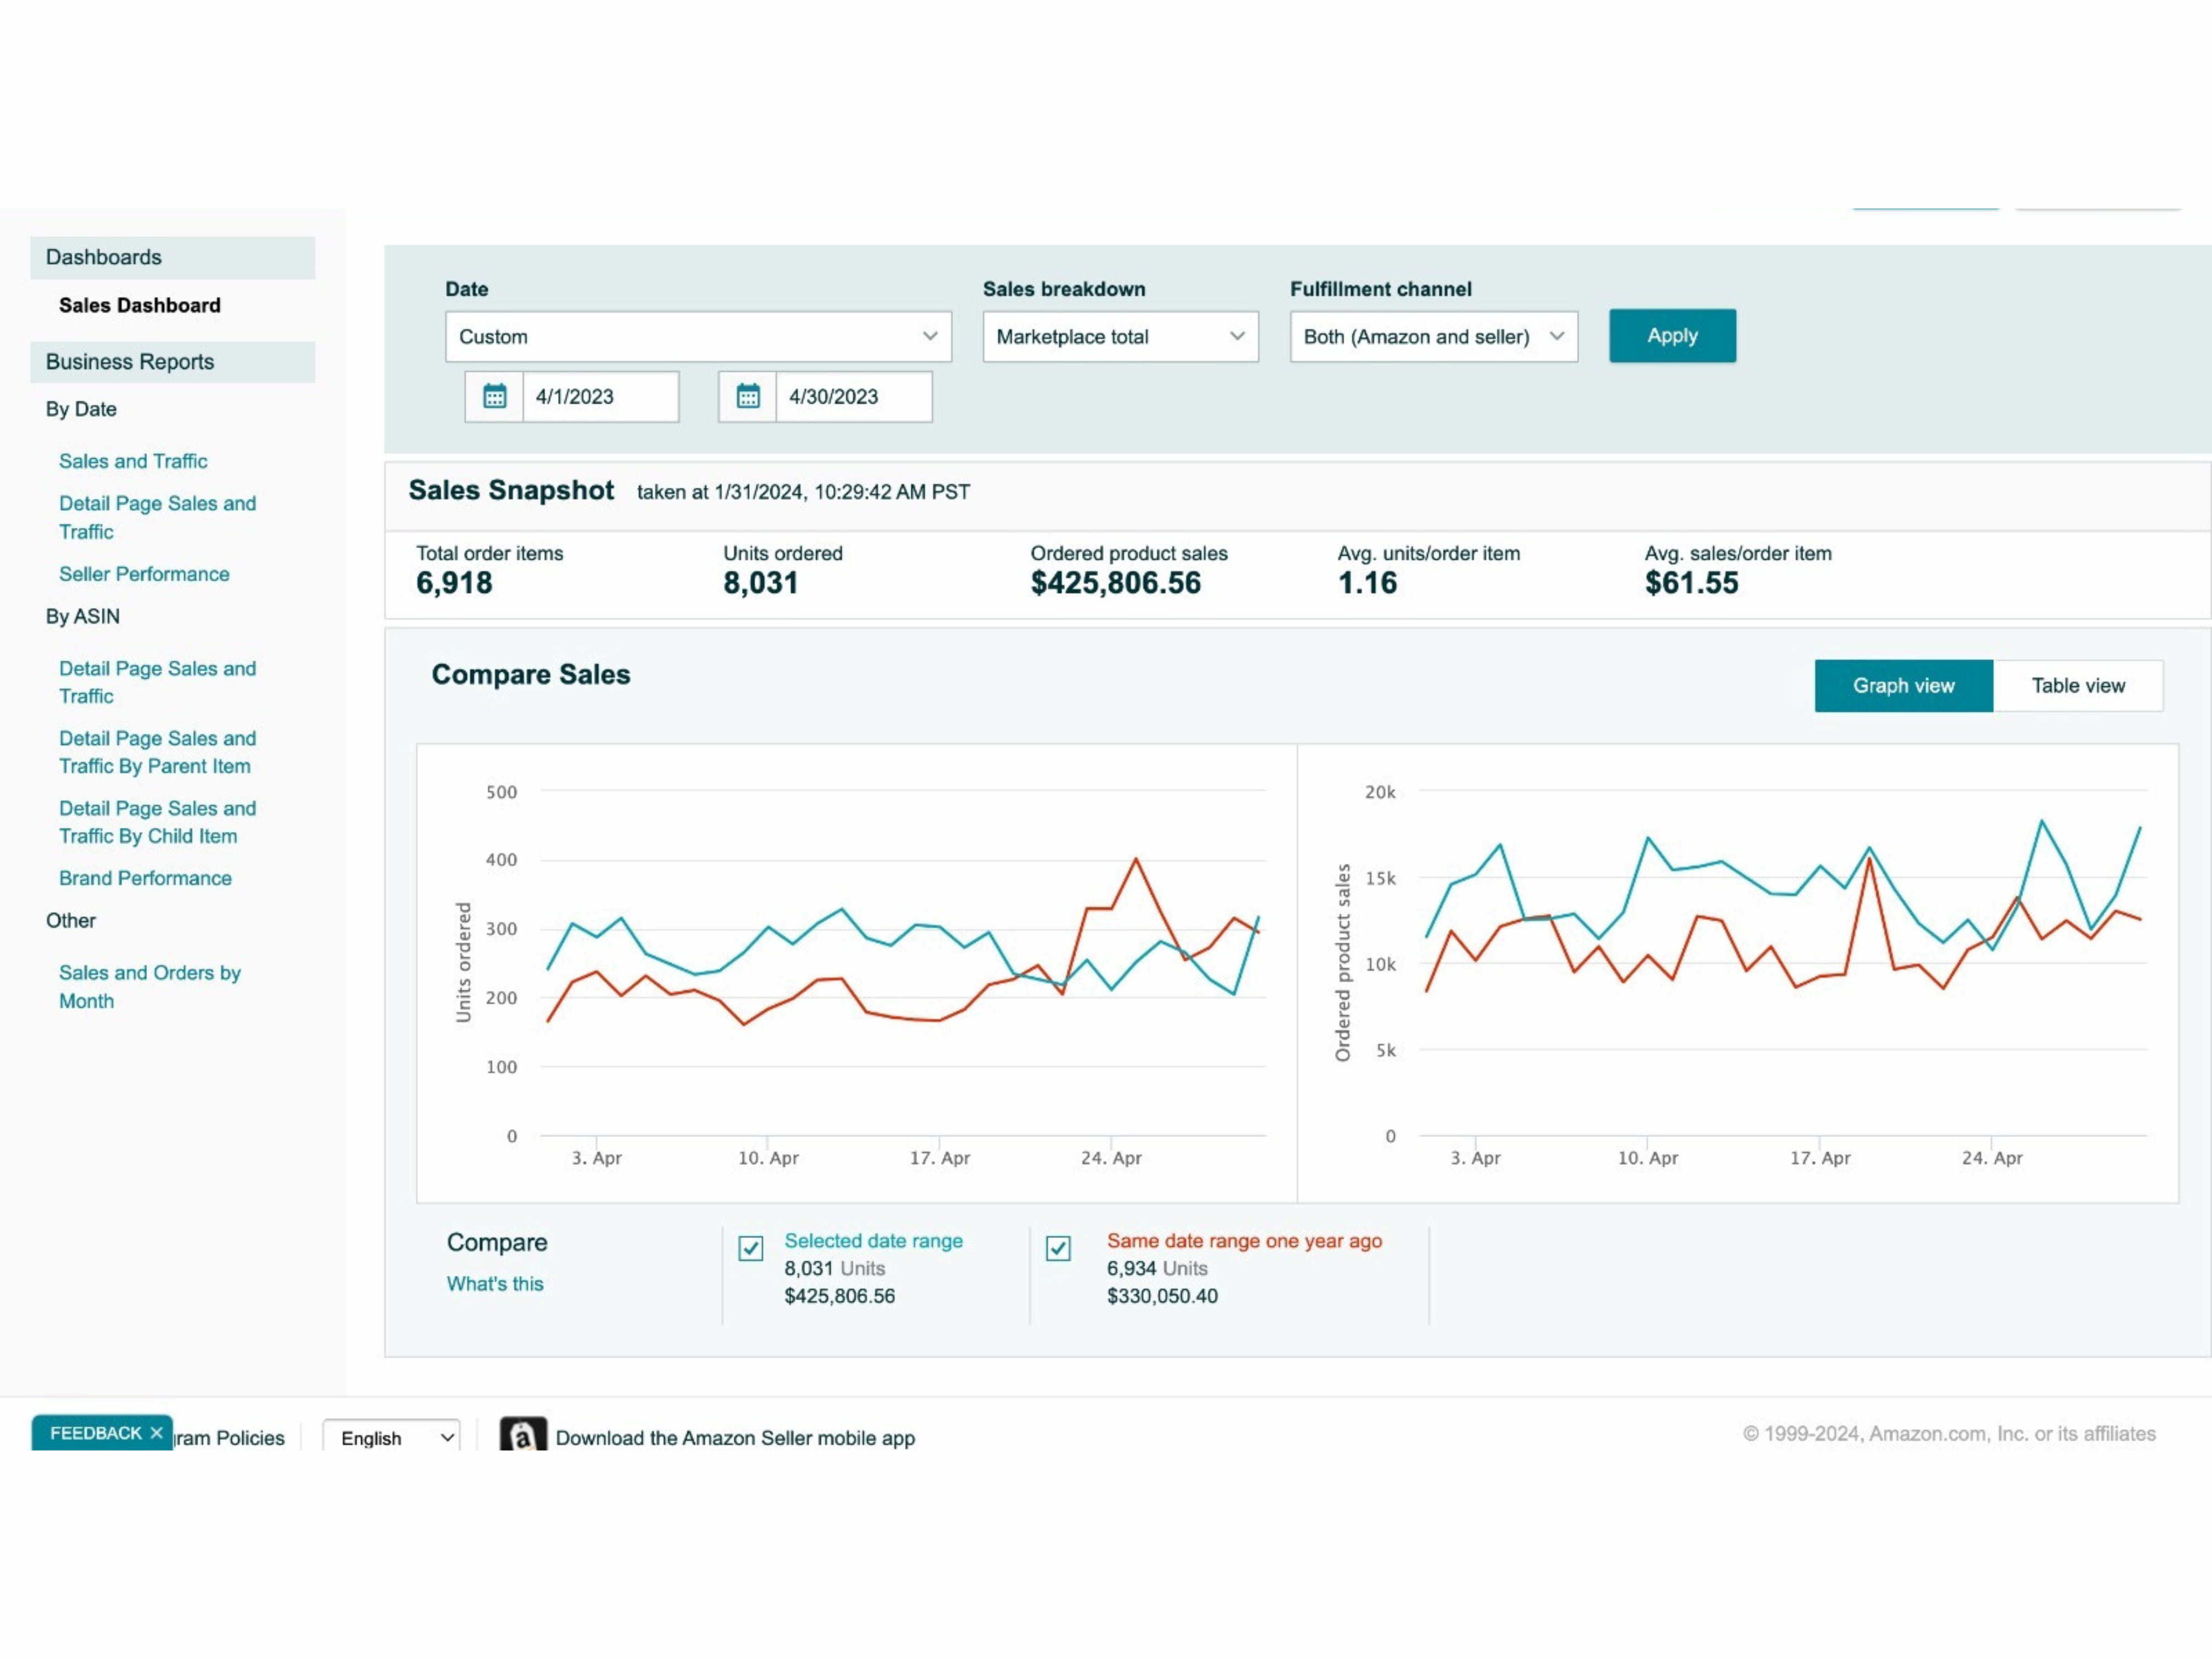This screenshot has height=1659, width=2212.
Task: Dismiss the FEEDBACK banner
Action: tap(156, 1432)
